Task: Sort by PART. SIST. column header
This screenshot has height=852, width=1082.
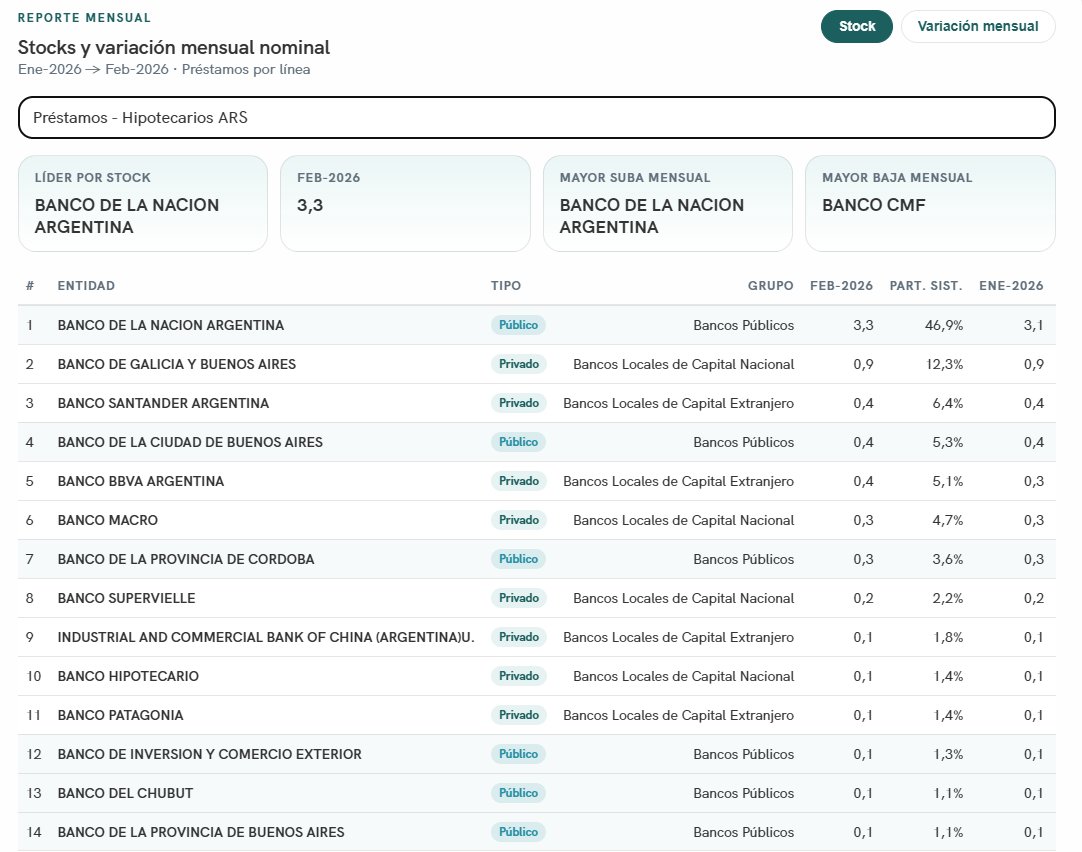Action: 926,286
